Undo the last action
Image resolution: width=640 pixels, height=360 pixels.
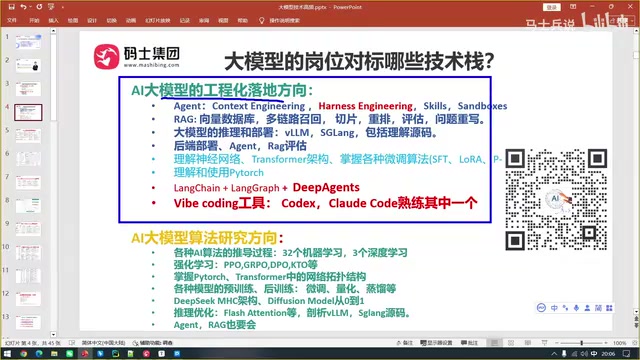(x=23, y=7)
